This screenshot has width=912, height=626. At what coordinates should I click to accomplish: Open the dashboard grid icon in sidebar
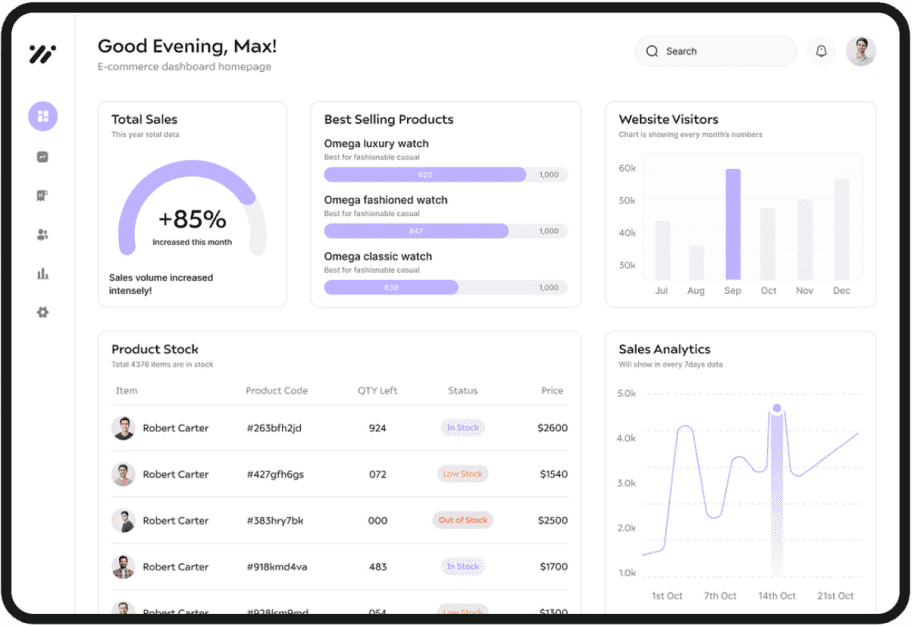[x=43, y=116]
